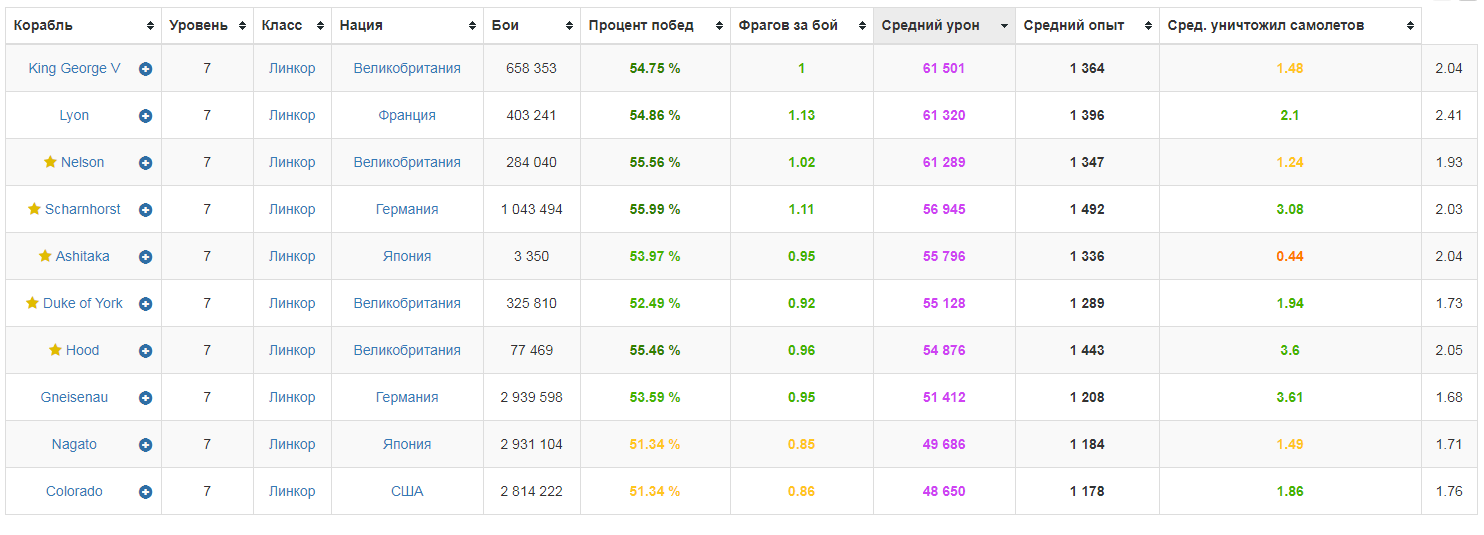
Task: Sort table by Корабль column
Action: pos(83,26)
